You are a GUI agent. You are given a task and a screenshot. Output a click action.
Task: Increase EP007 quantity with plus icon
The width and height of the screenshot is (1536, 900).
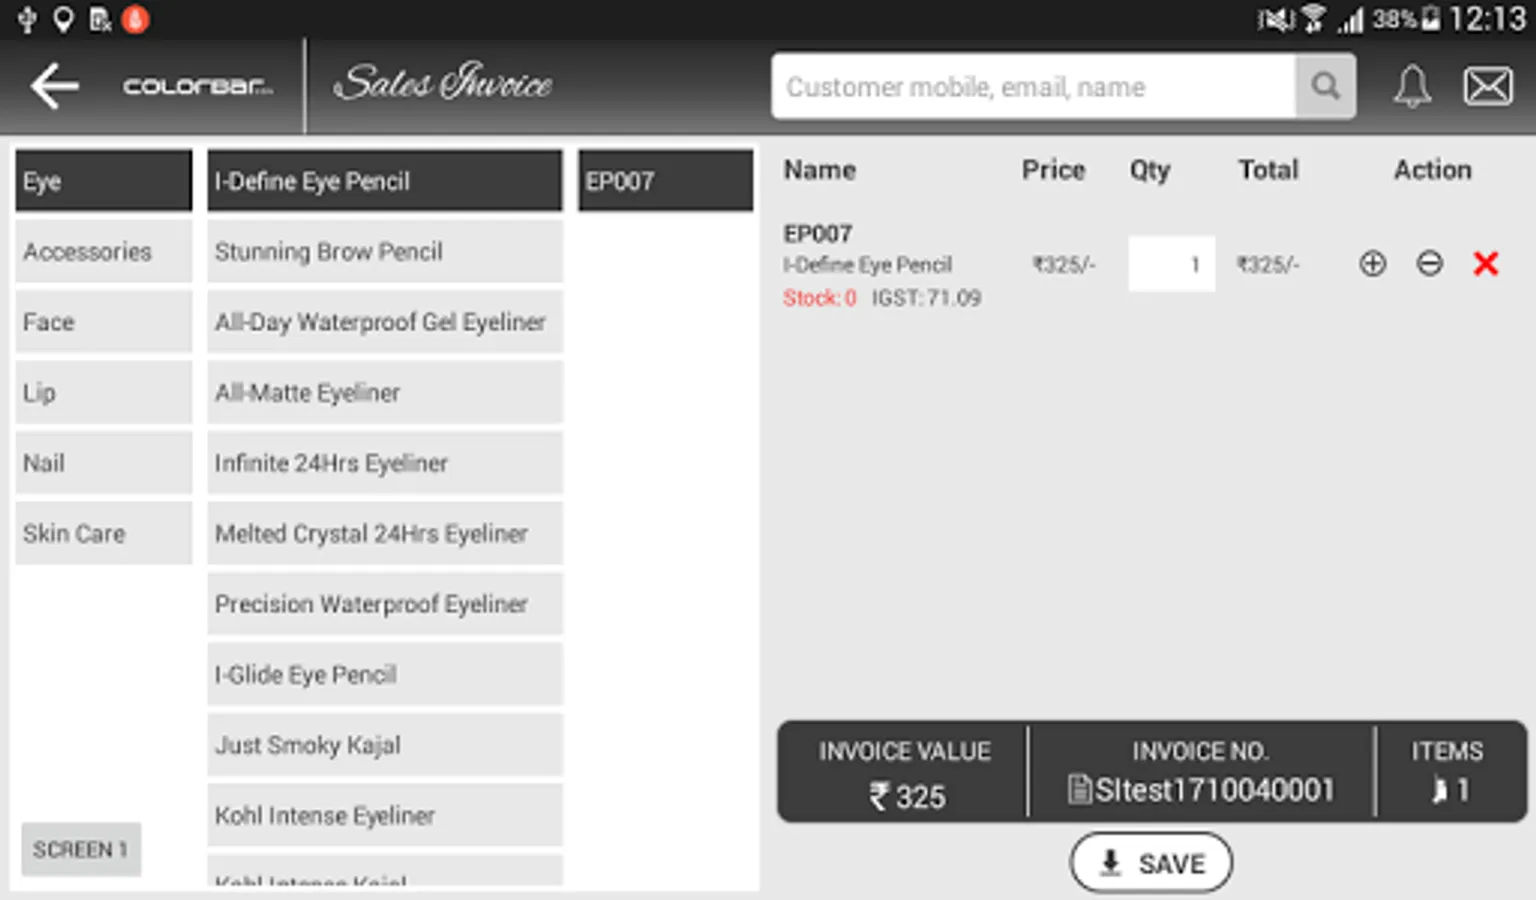click(1373, 263)
